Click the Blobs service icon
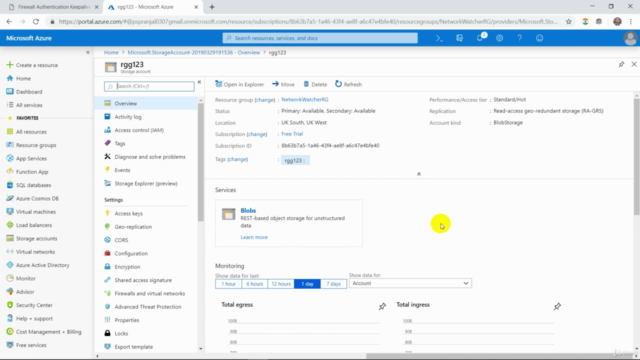The image size is (640, 360). pyautogui.click(x=229, y=214)
